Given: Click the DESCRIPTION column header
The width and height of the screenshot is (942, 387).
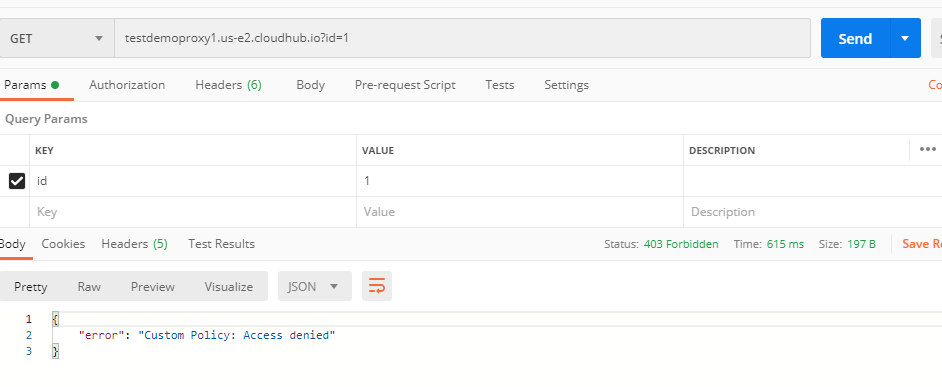Looking at the screenshot, I should pyautogui.click(x=722, y=150).
